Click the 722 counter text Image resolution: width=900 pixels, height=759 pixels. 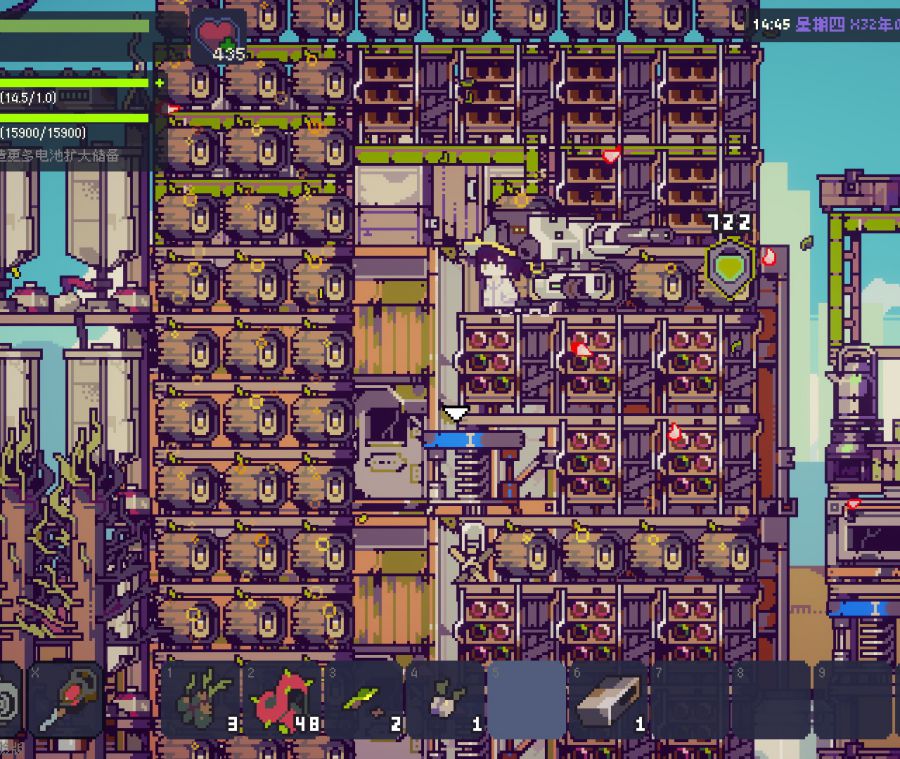729,222
